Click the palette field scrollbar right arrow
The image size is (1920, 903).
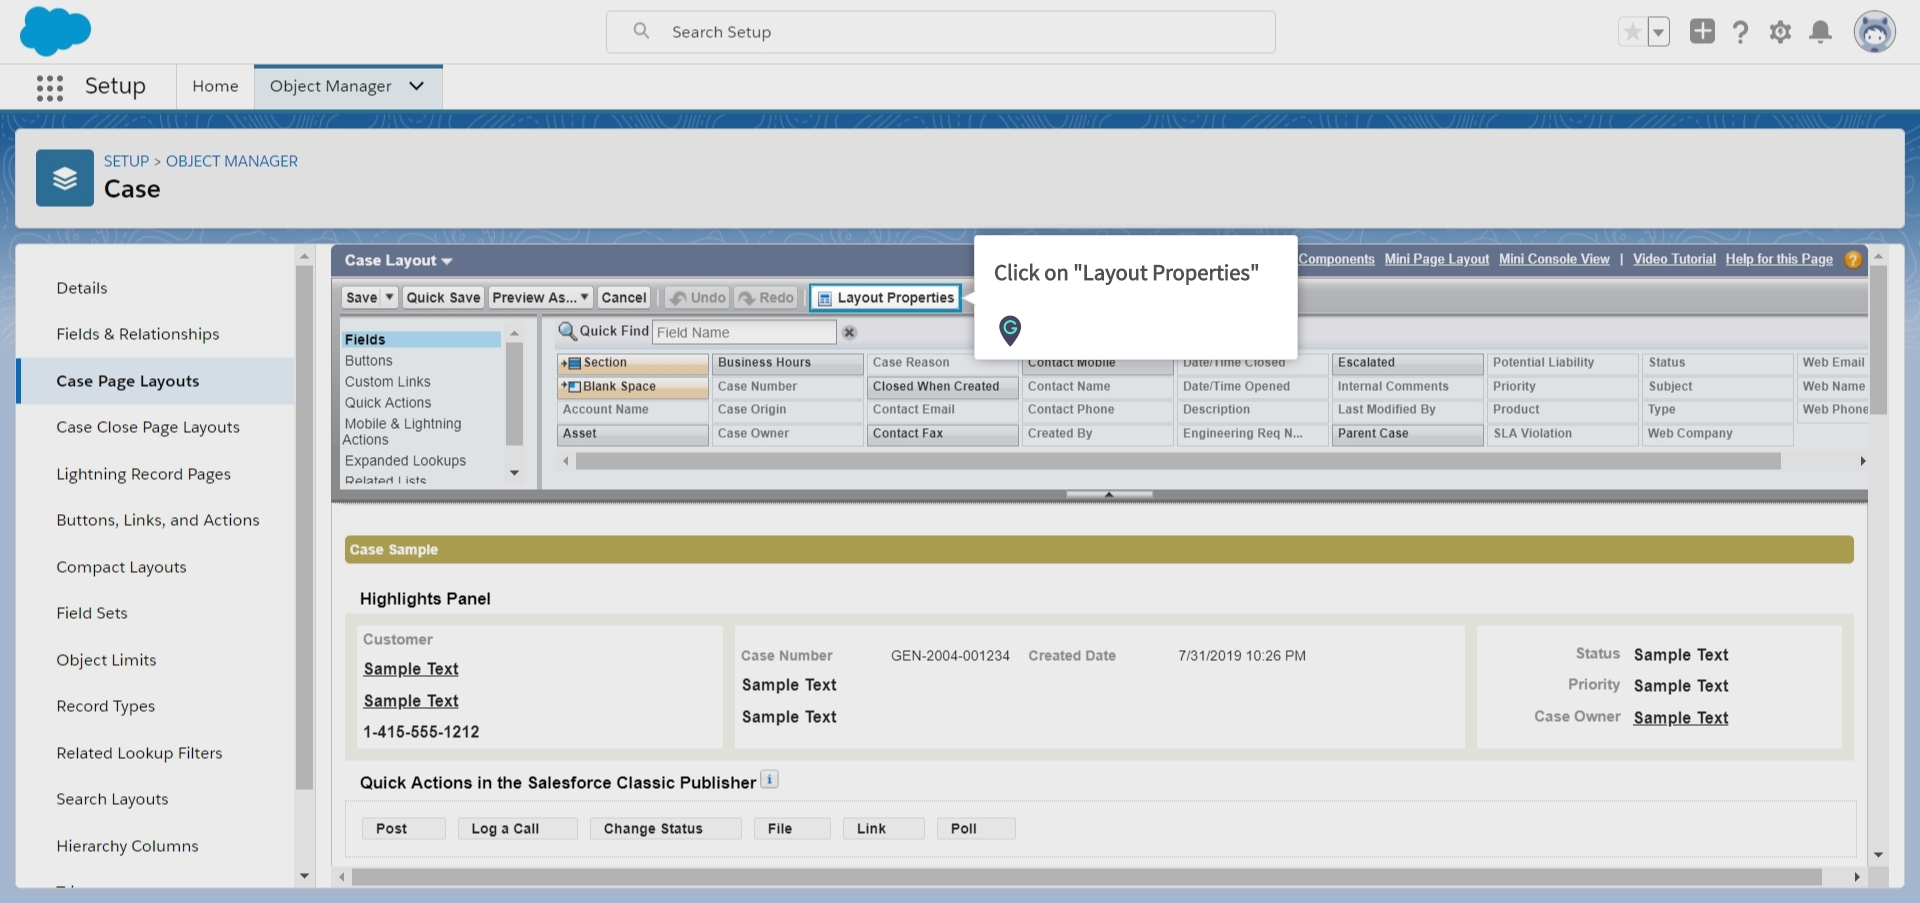pyautogui.click(x=1862, y=461)
